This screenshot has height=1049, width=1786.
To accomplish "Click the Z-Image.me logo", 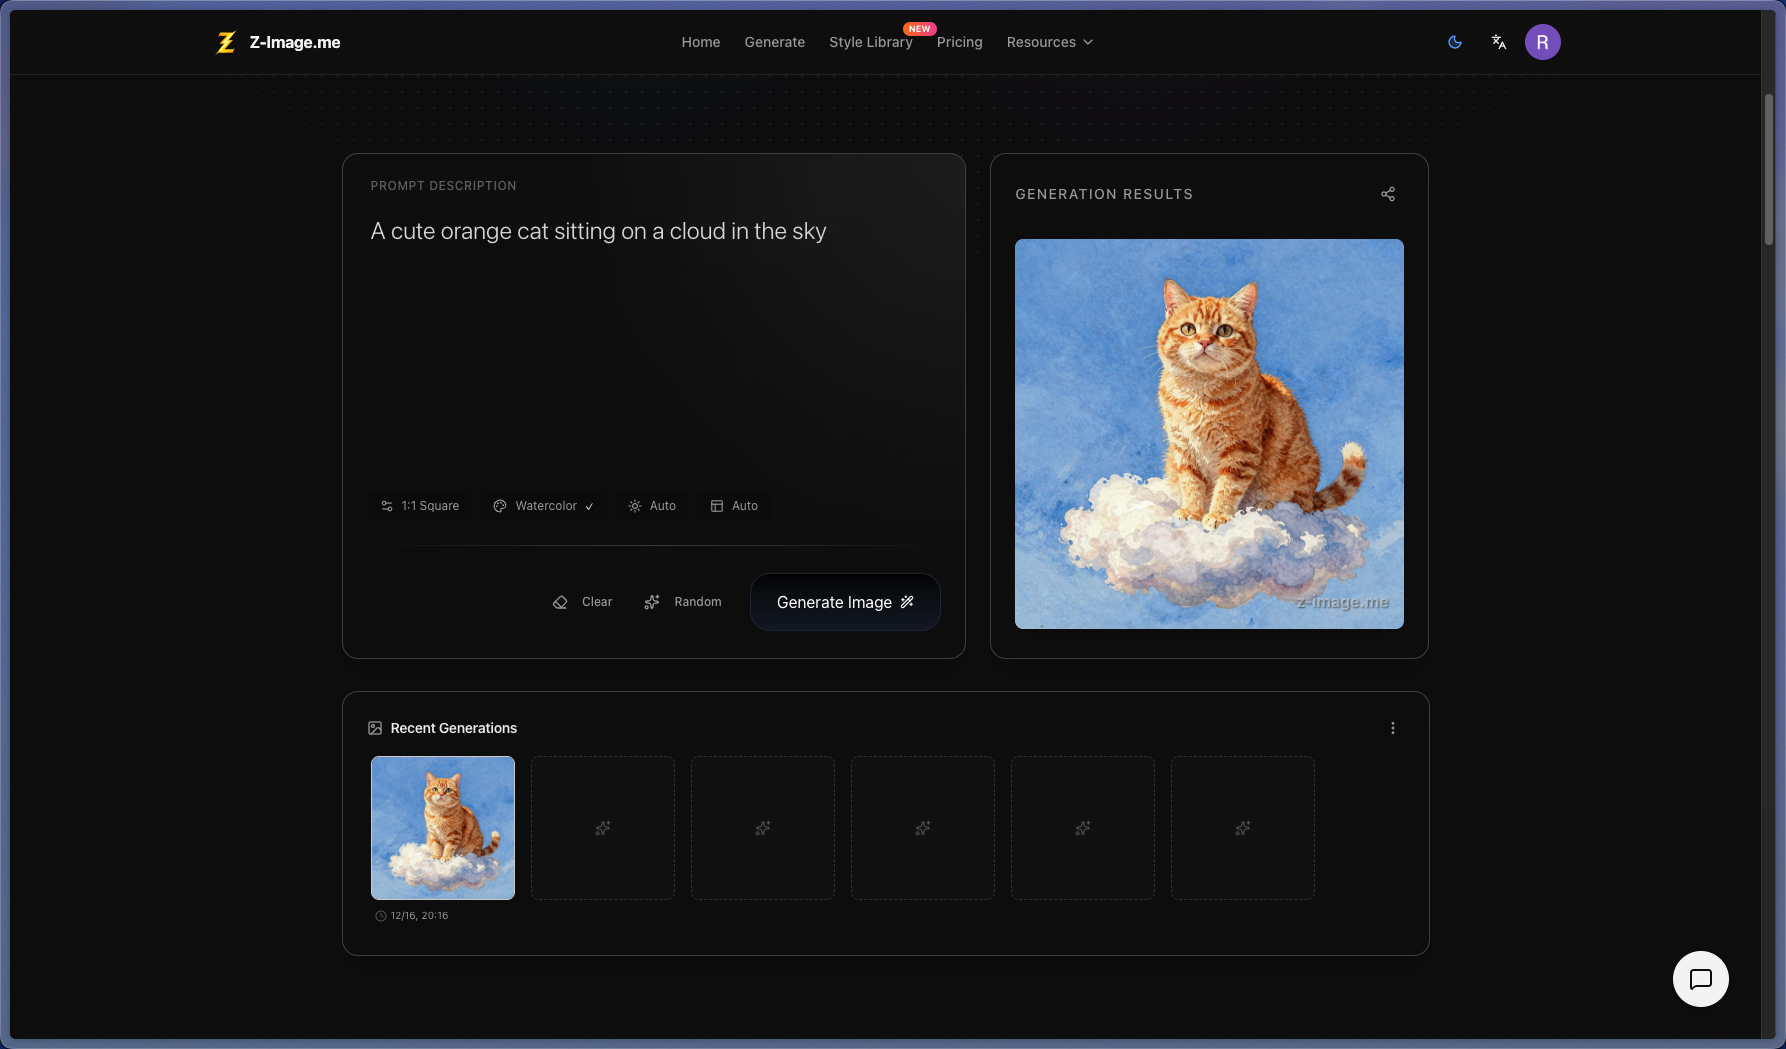I will (277, 42).
